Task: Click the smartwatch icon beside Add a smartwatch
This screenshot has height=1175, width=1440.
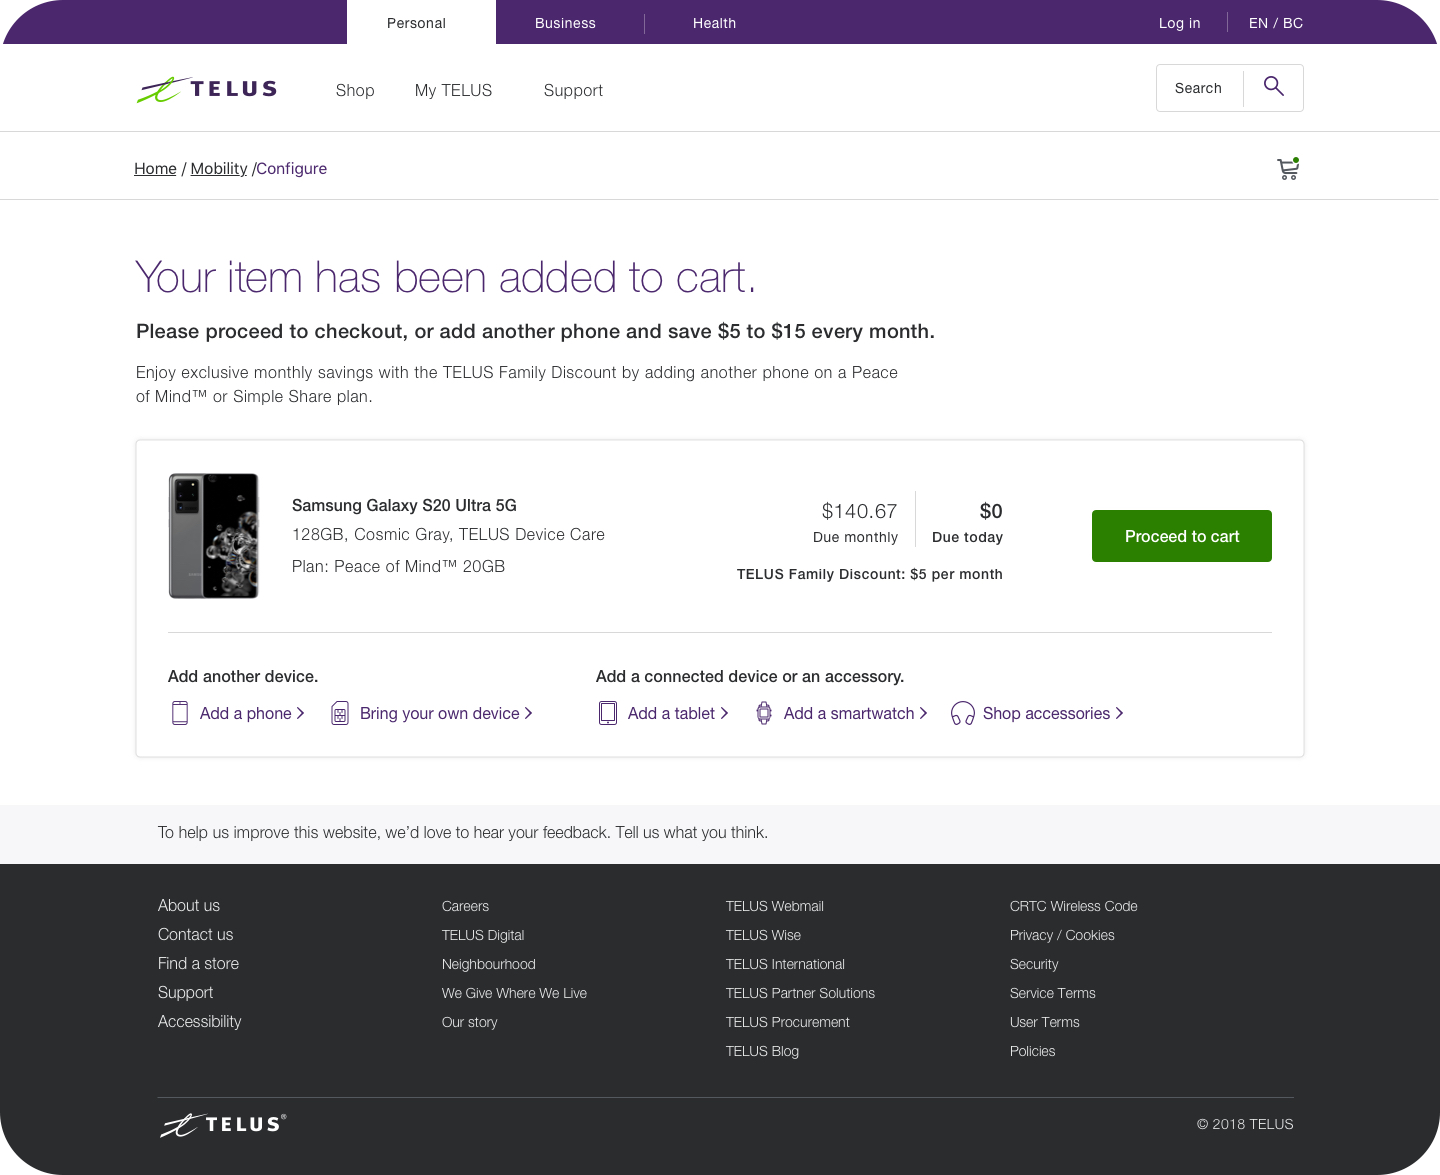Action: [764, 713]
